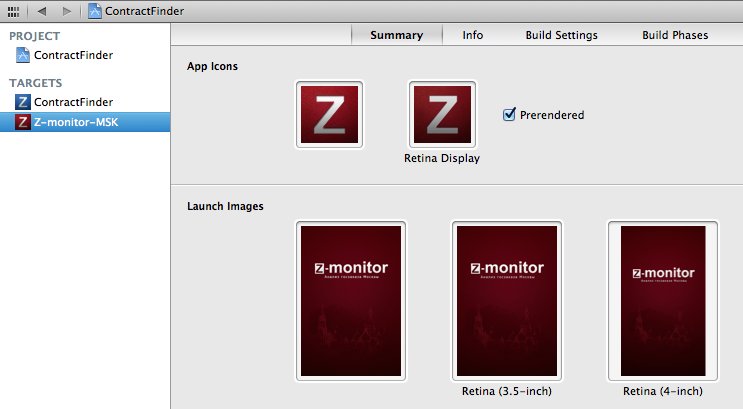Open the Info tab

tap(472, 35)
